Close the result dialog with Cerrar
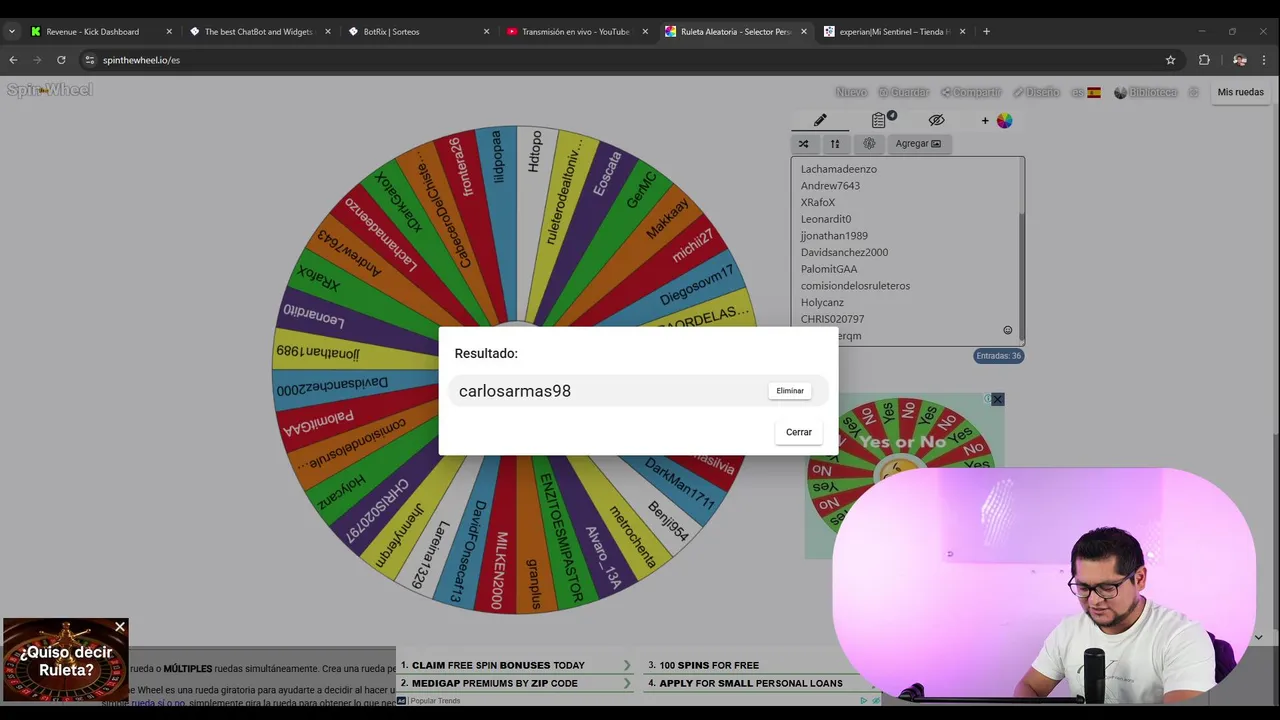The width and height of the screenshot is (1280, 720). pos(798,432)
